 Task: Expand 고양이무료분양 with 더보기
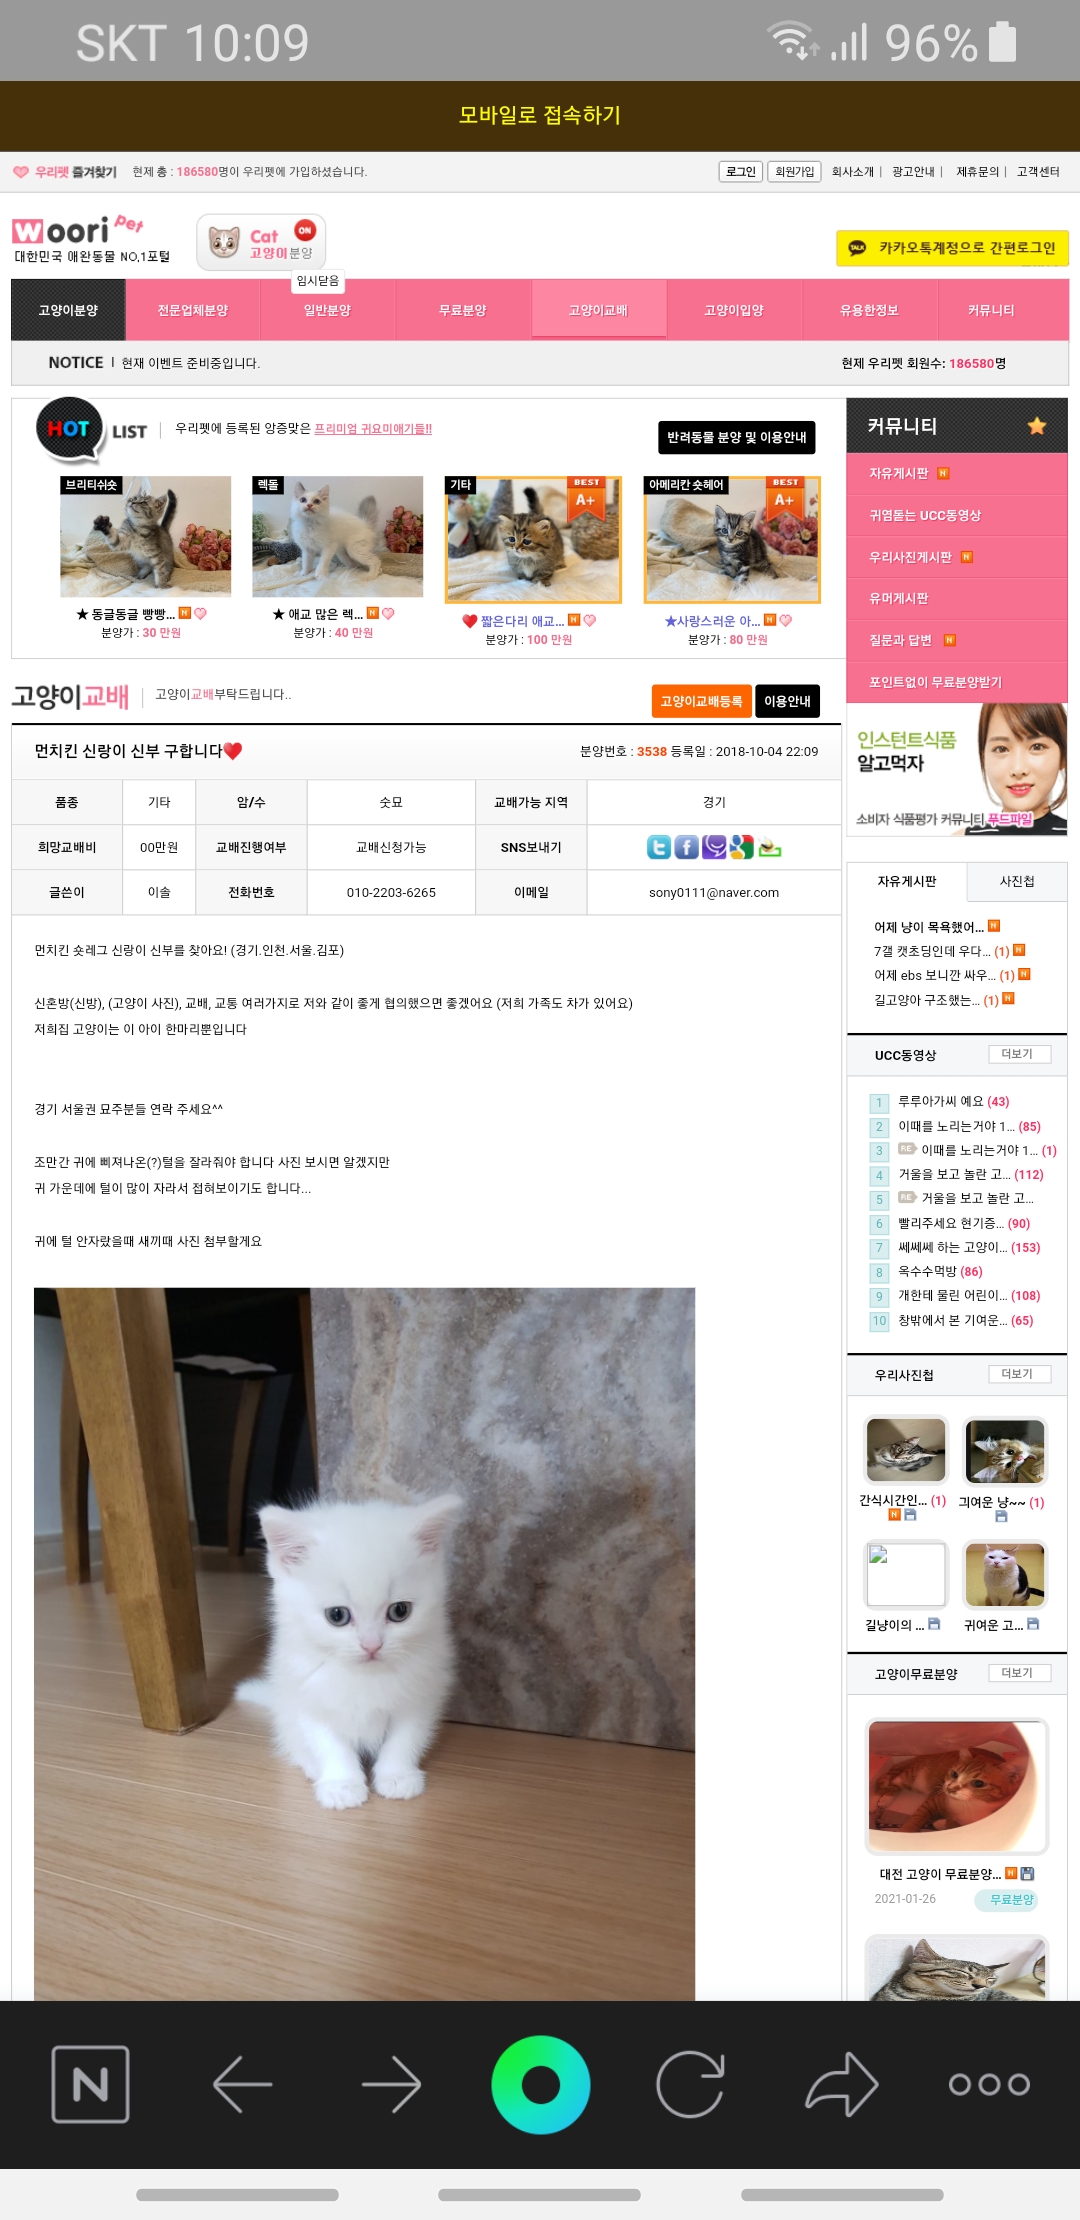[x=1019, y=1673]
